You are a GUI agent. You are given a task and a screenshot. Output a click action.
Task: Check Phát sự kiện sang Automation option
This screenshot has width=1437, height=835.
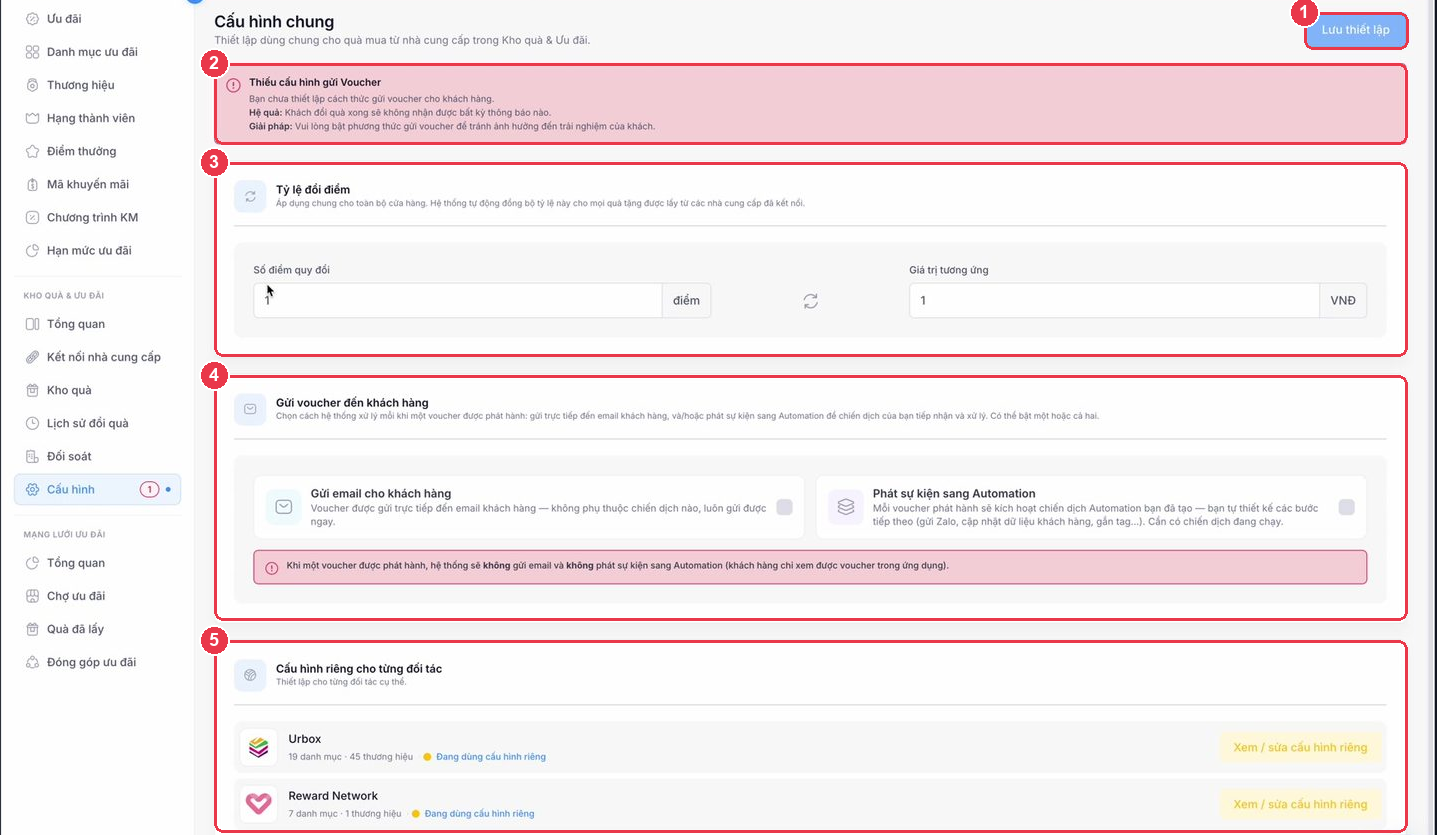click(1346, 507)
